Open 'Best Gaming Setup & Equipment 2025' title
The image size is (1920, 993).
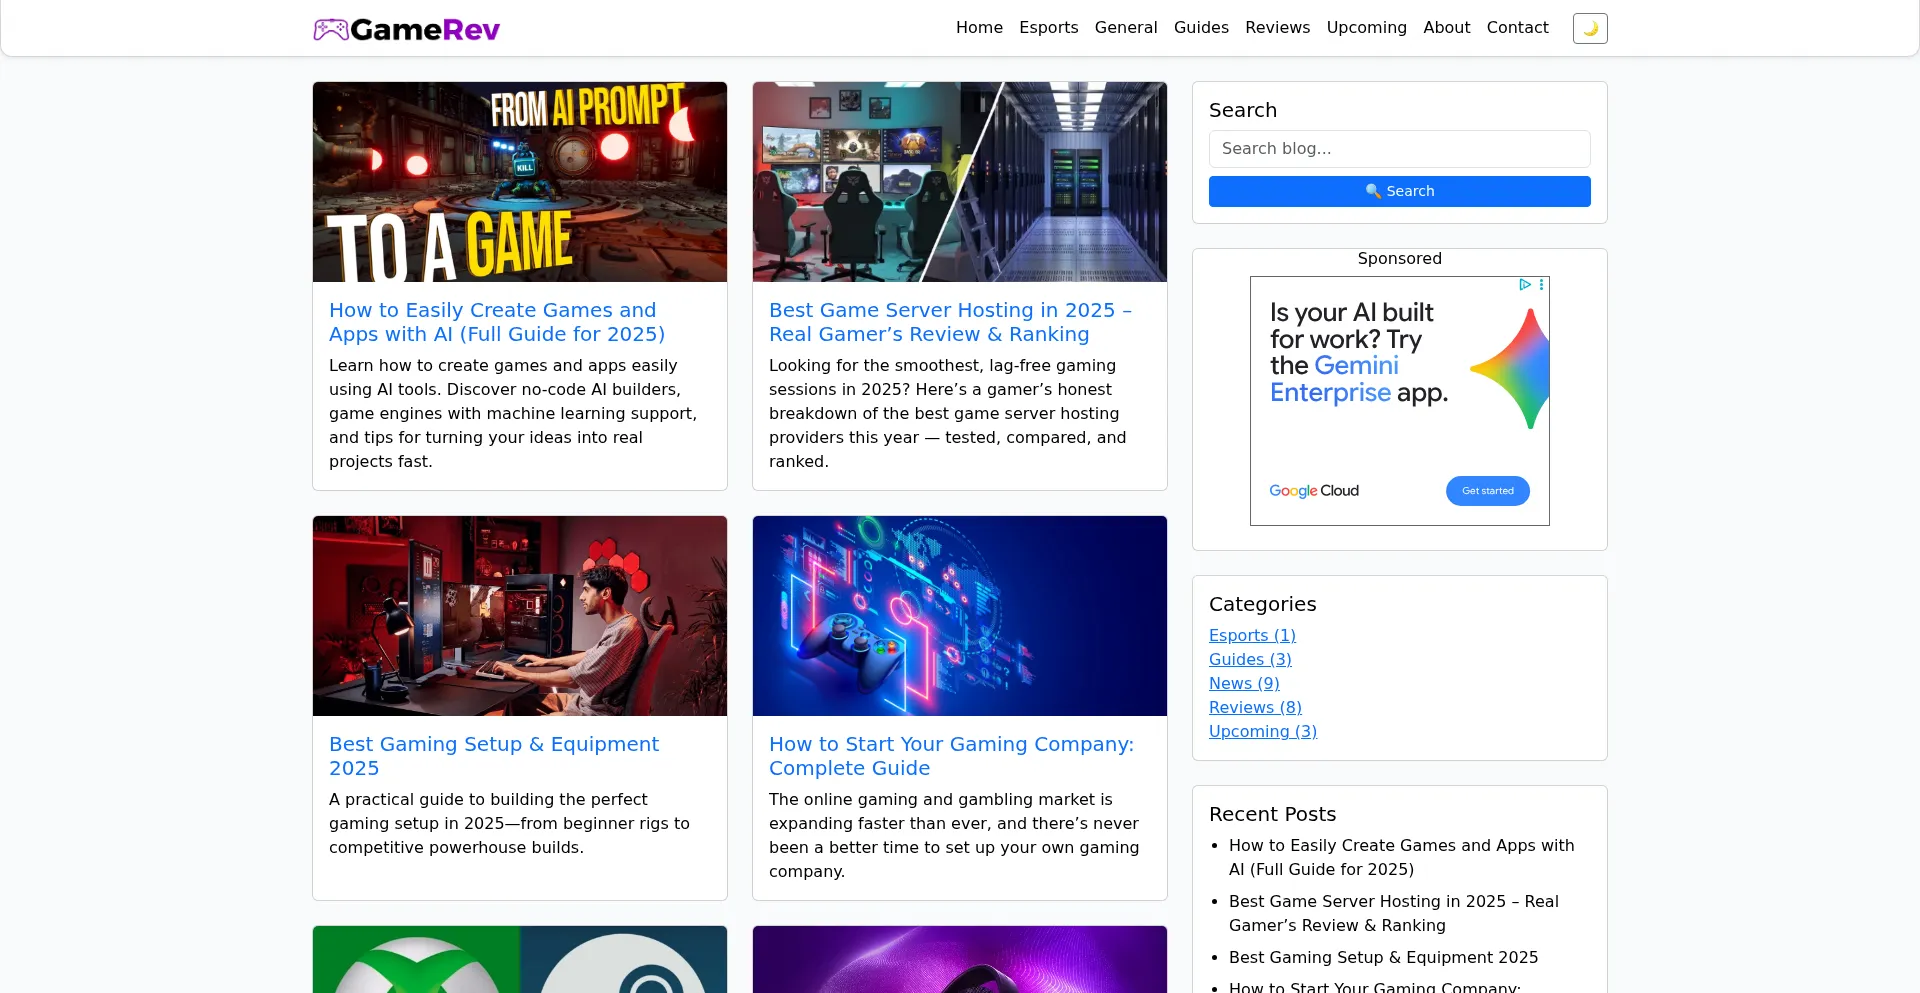pyautogui.click(x=494, y=756)
